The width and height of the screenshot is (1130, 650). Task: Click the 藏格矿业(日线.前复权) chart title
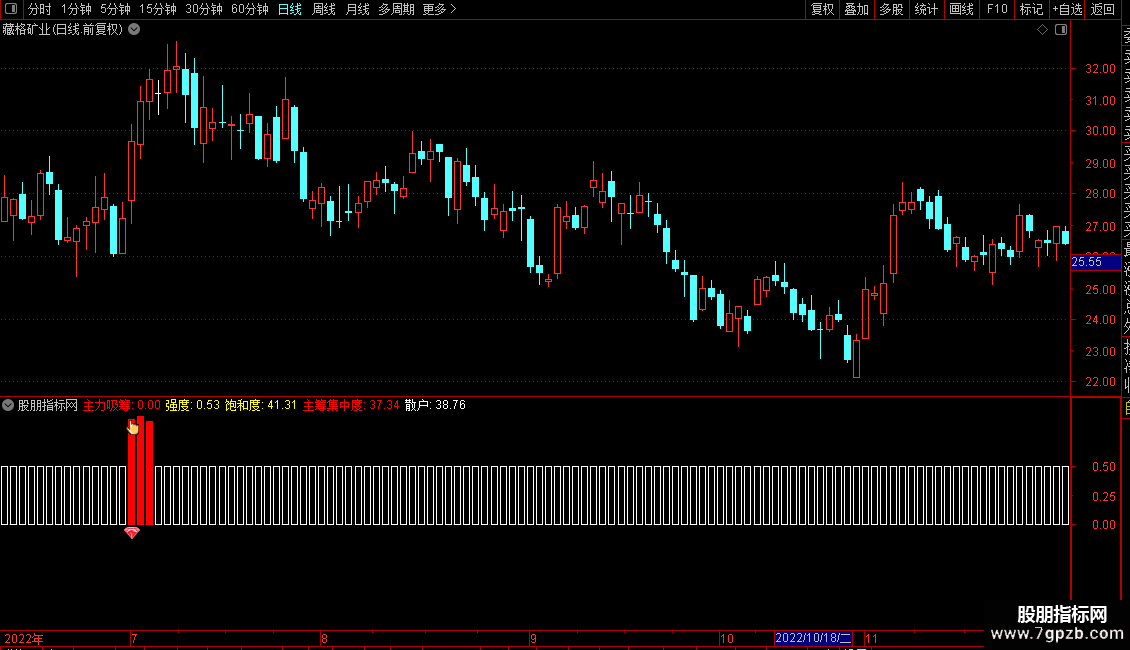(63, 30)
